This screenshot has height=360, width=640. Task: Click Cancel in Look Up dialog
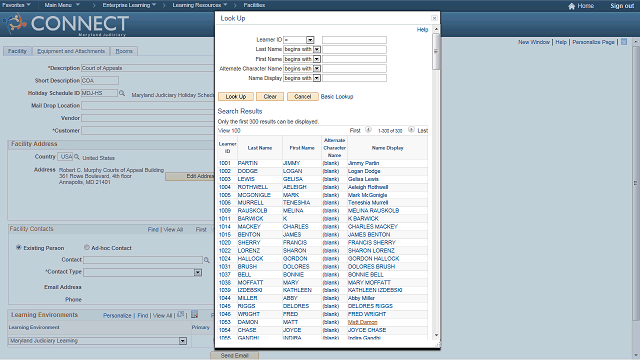click(302, 97)
